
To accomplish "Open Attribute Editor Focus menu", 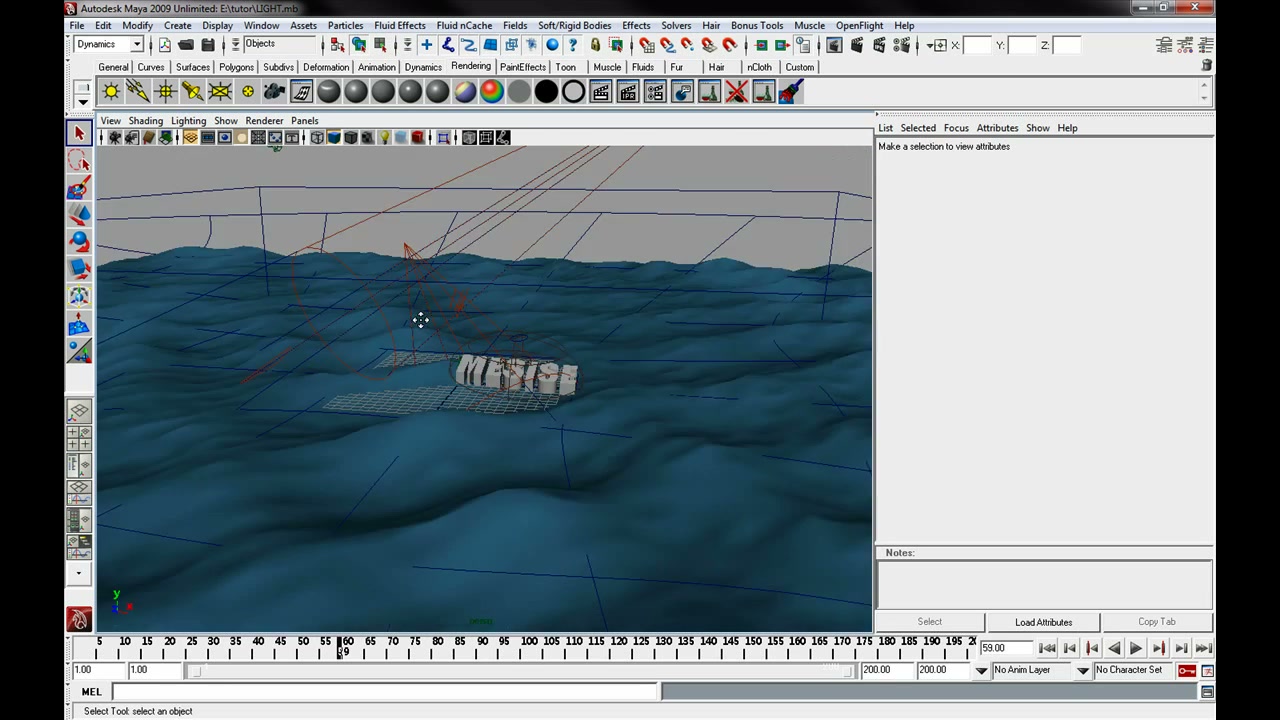I will click(956, 128).
